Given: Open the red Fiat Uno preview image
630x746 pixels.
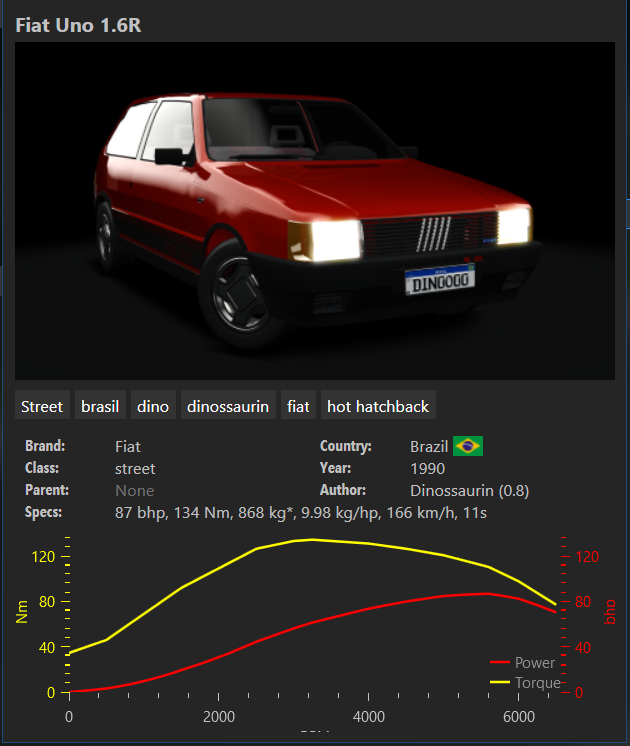Looking at the screenshot, I should click(314, 211).
